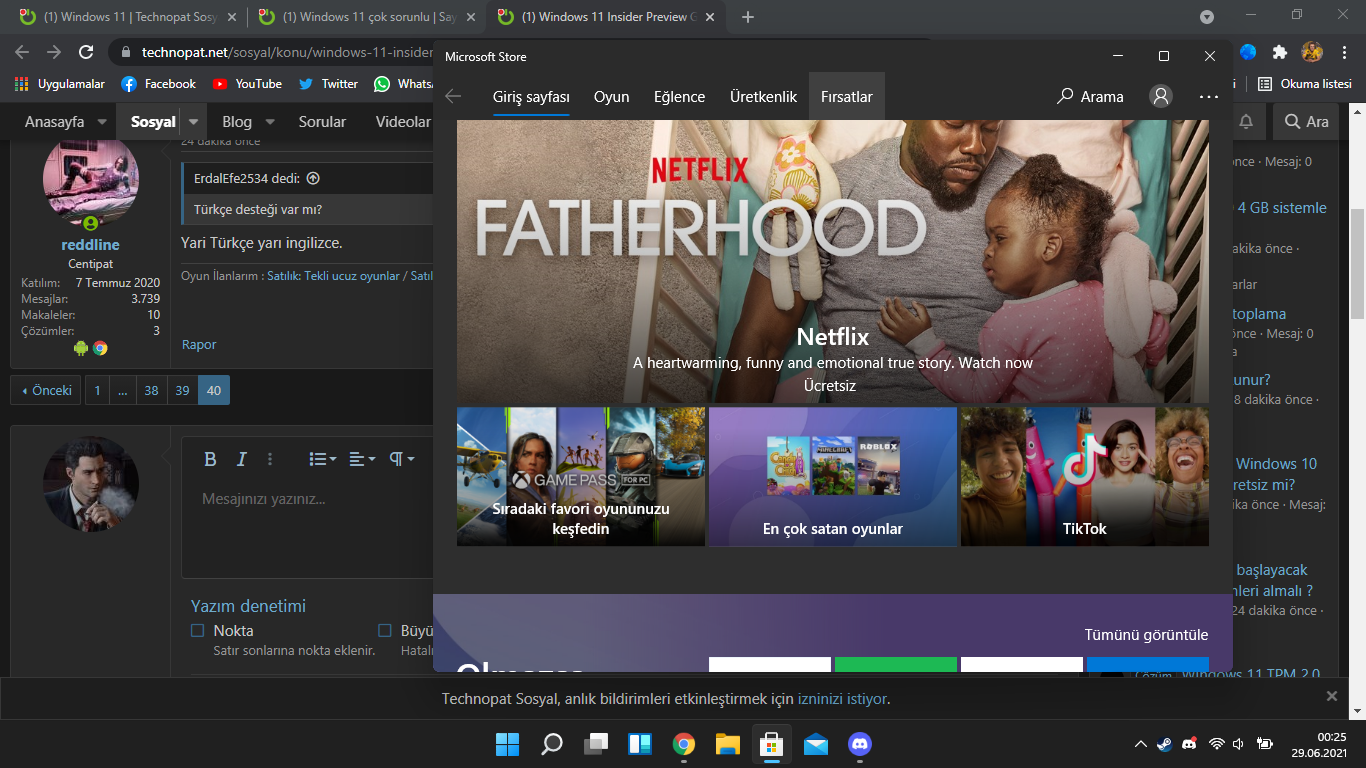Open the Chrome three-dot menu
The image size is (1366, 768).
(x=1343, y=52)
